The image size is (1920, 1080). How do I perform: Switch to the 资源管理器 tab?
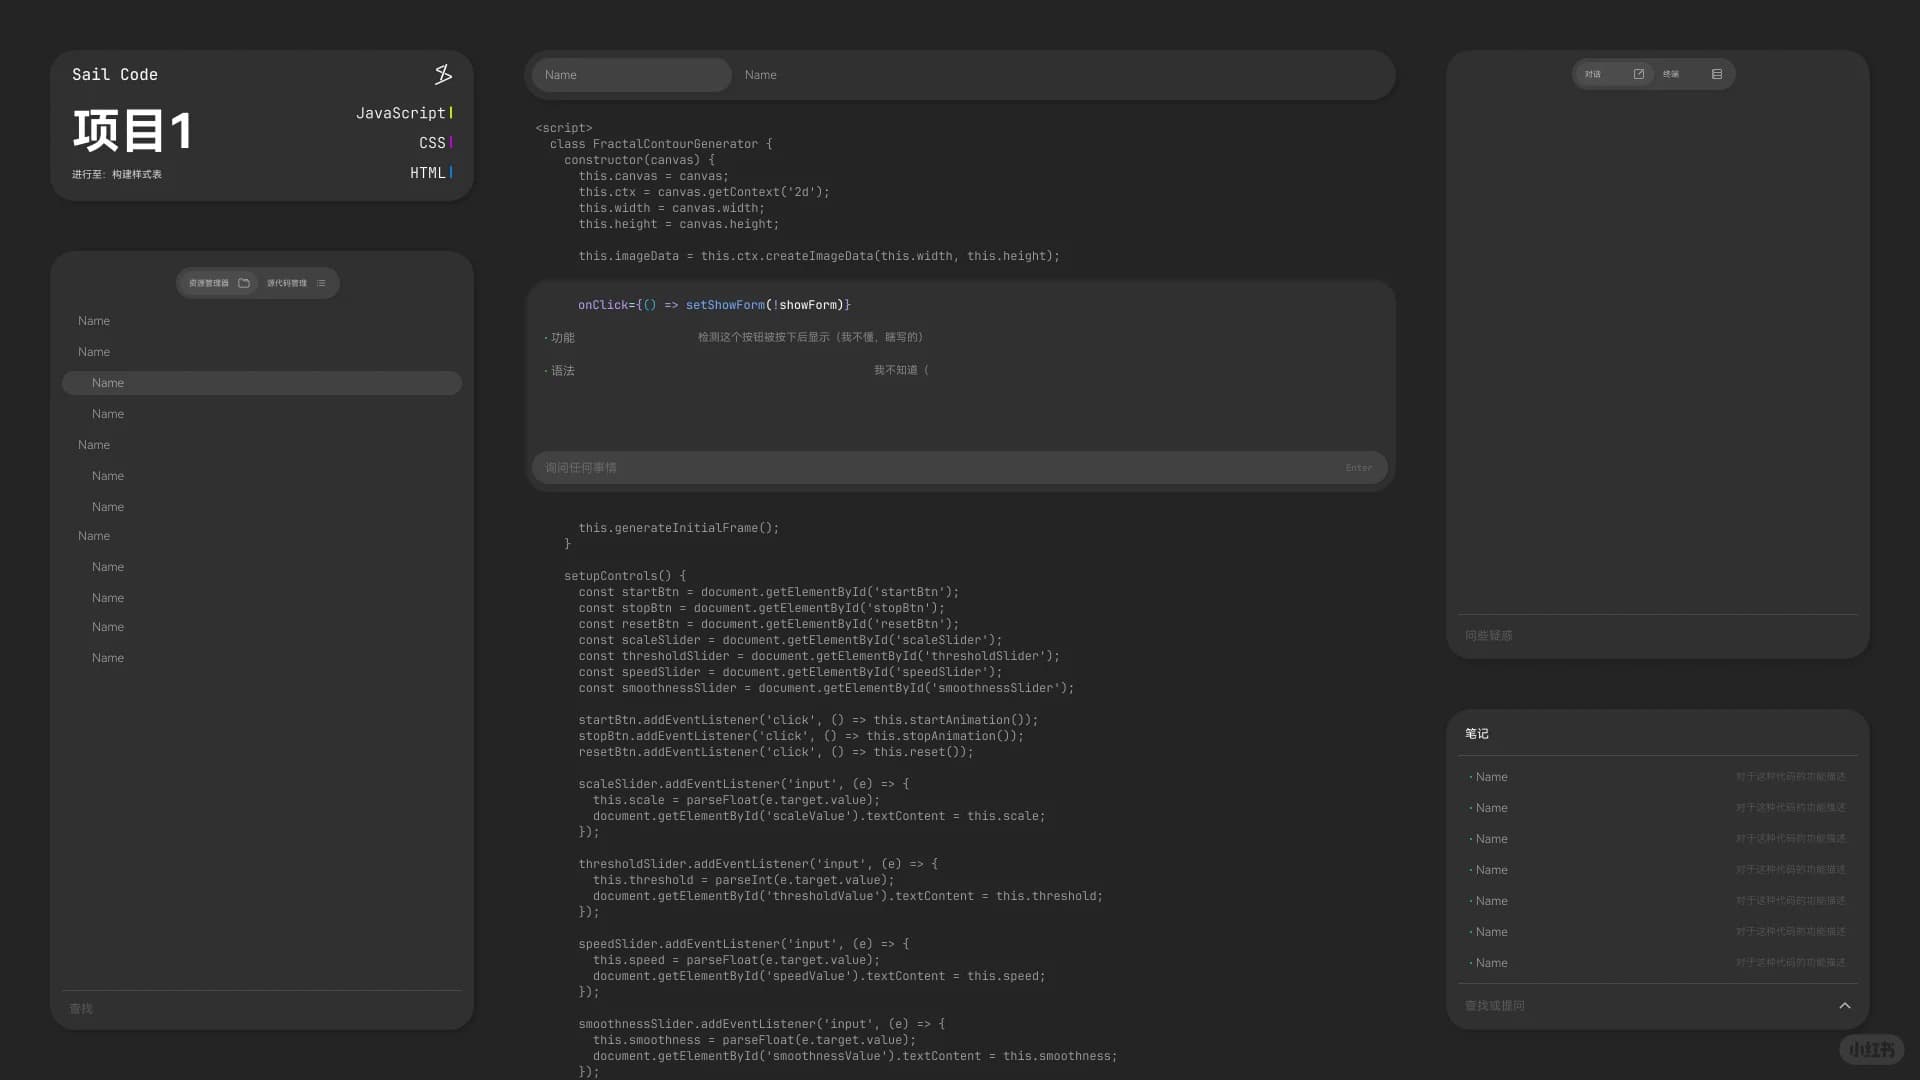pyautogui.click(x=218, y=283)
